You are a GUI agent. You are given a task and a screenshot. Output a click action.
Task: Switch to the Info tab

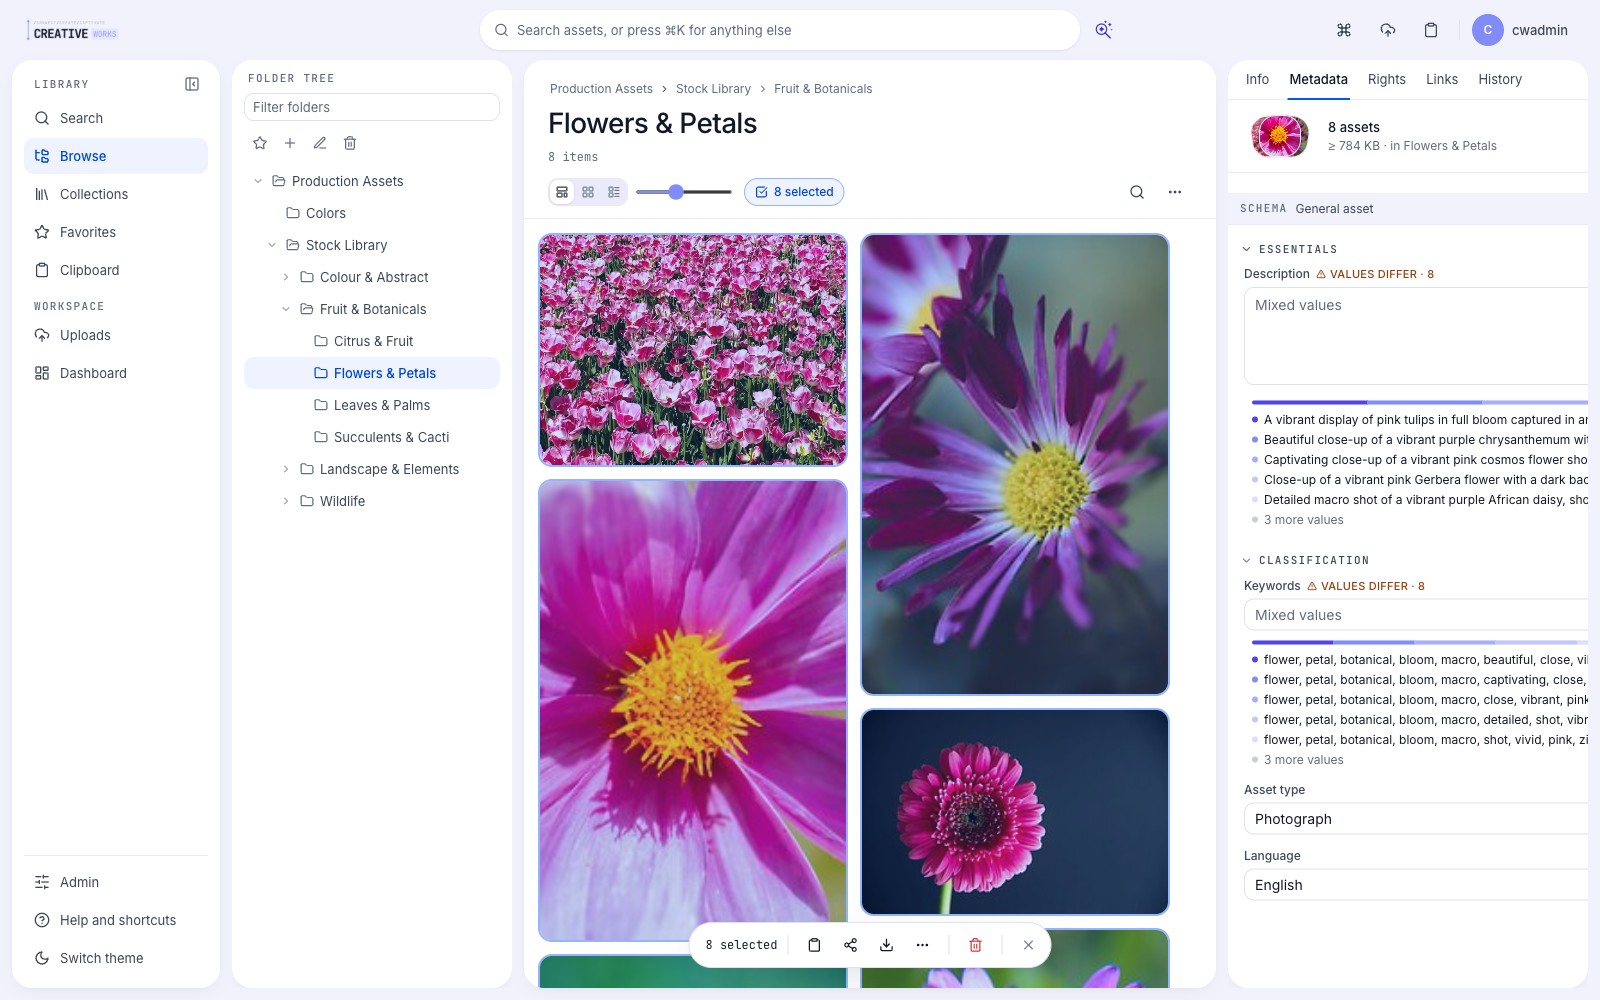(x=1257, y=79)
